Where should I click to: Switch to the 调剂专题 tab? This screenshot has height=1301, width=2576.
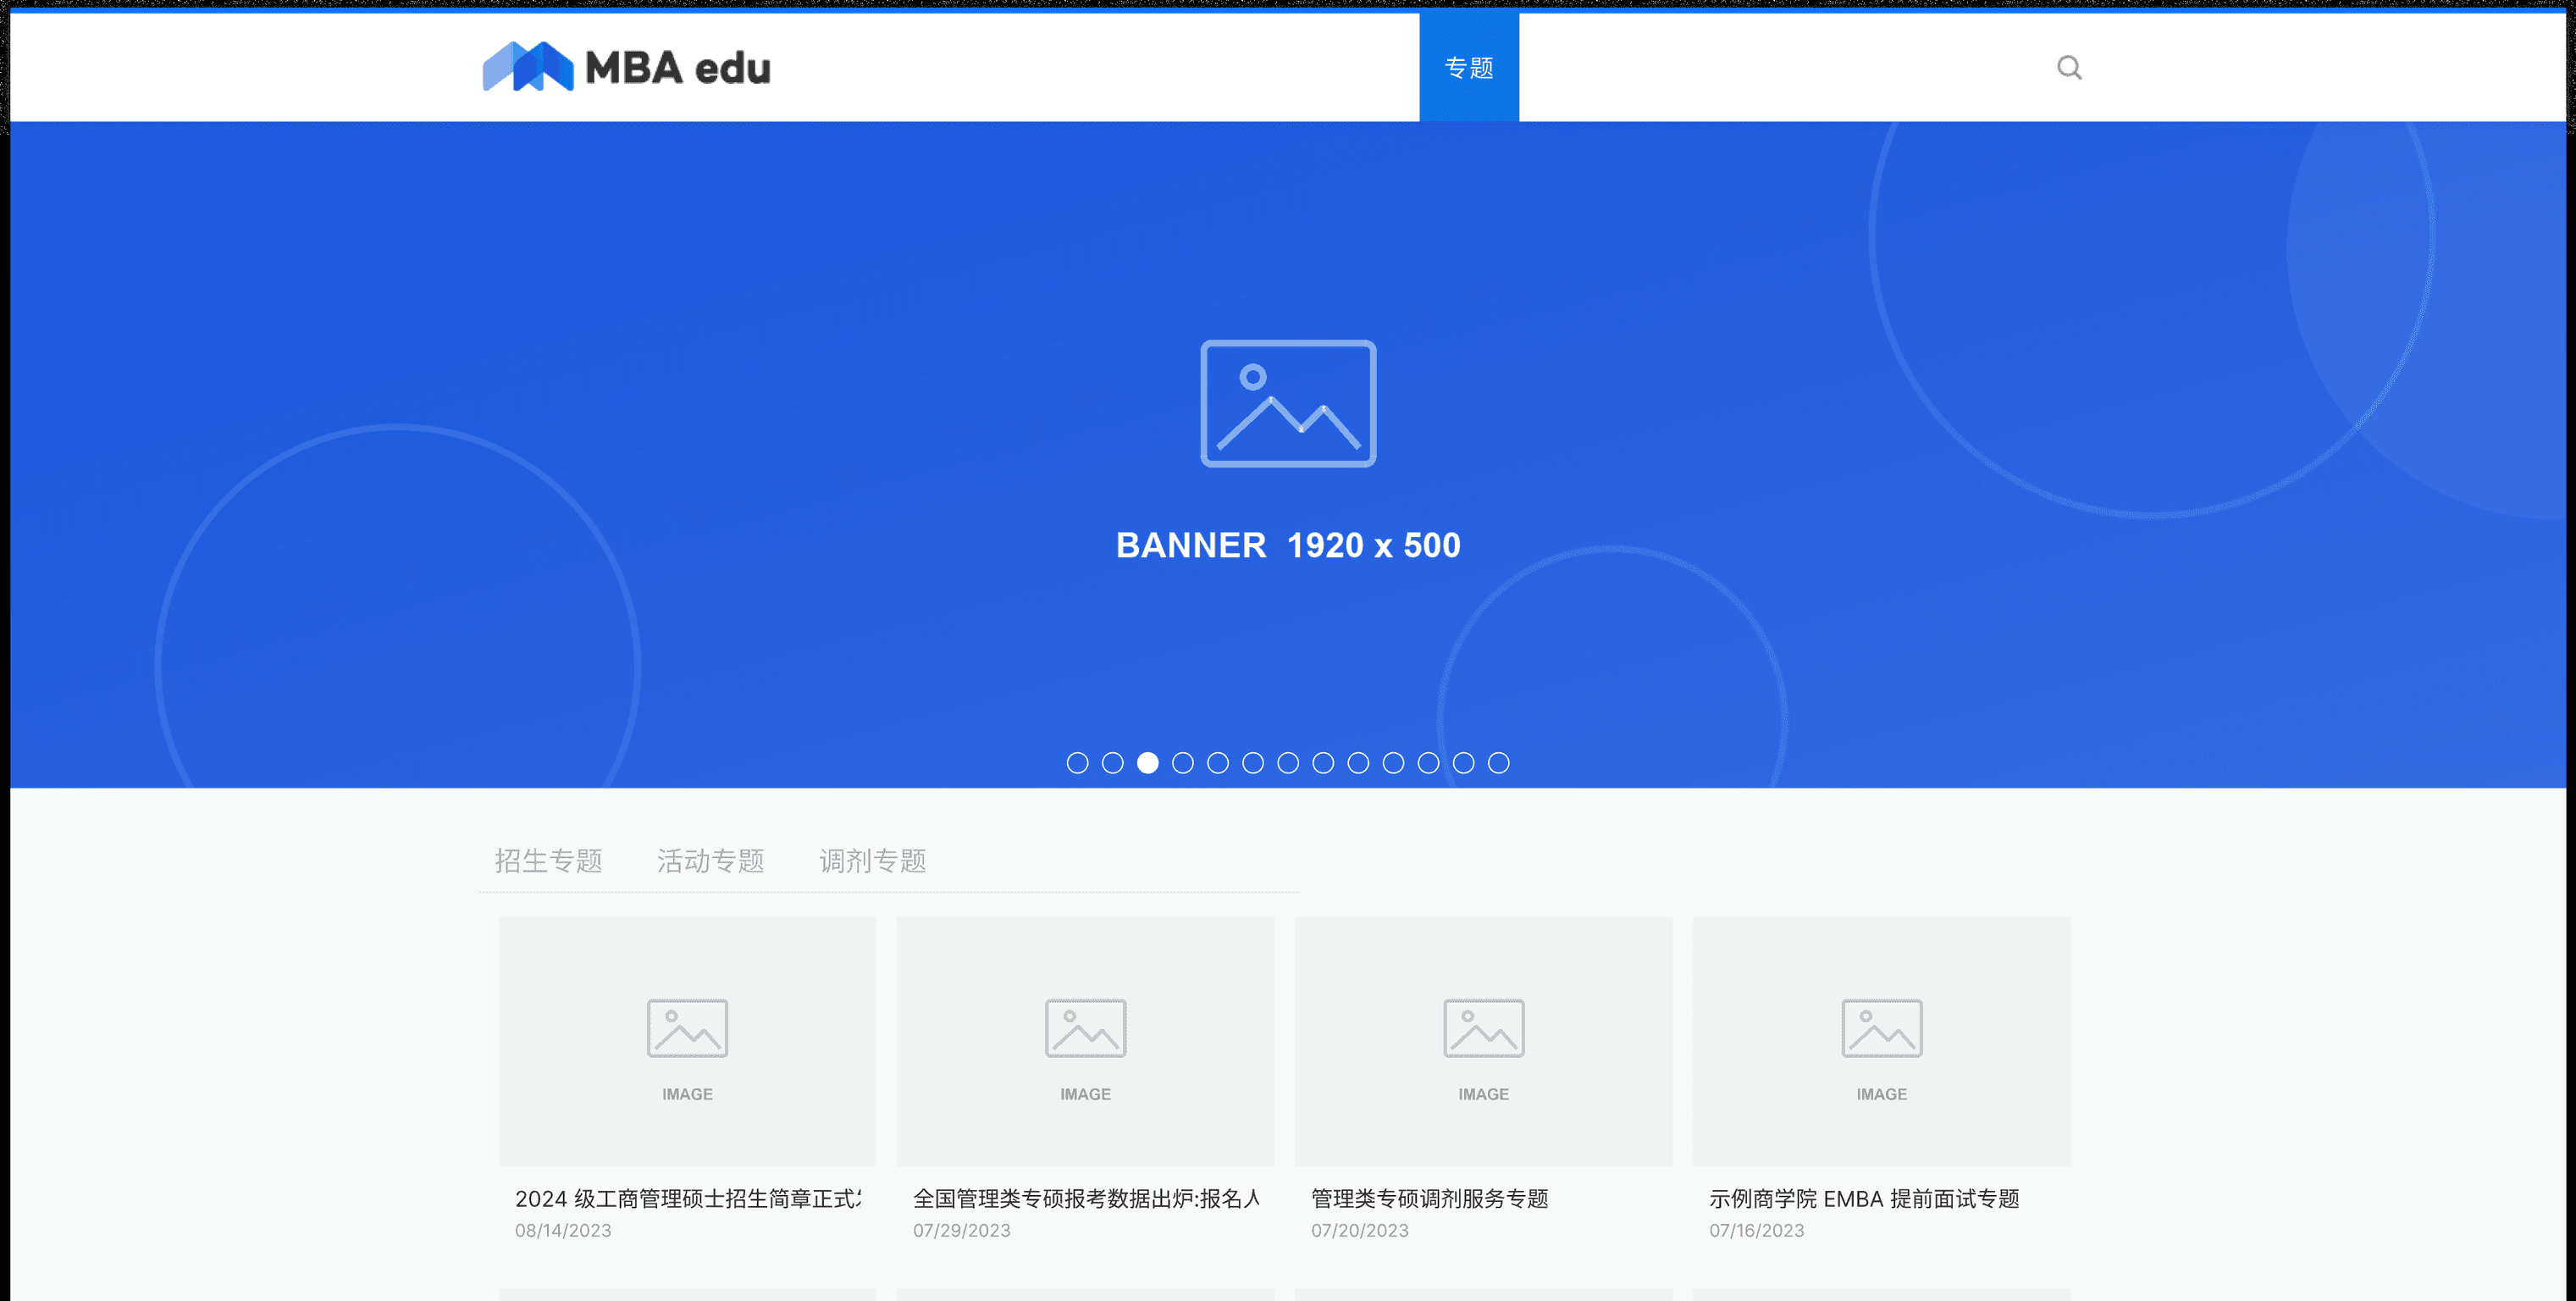[872, 860]
